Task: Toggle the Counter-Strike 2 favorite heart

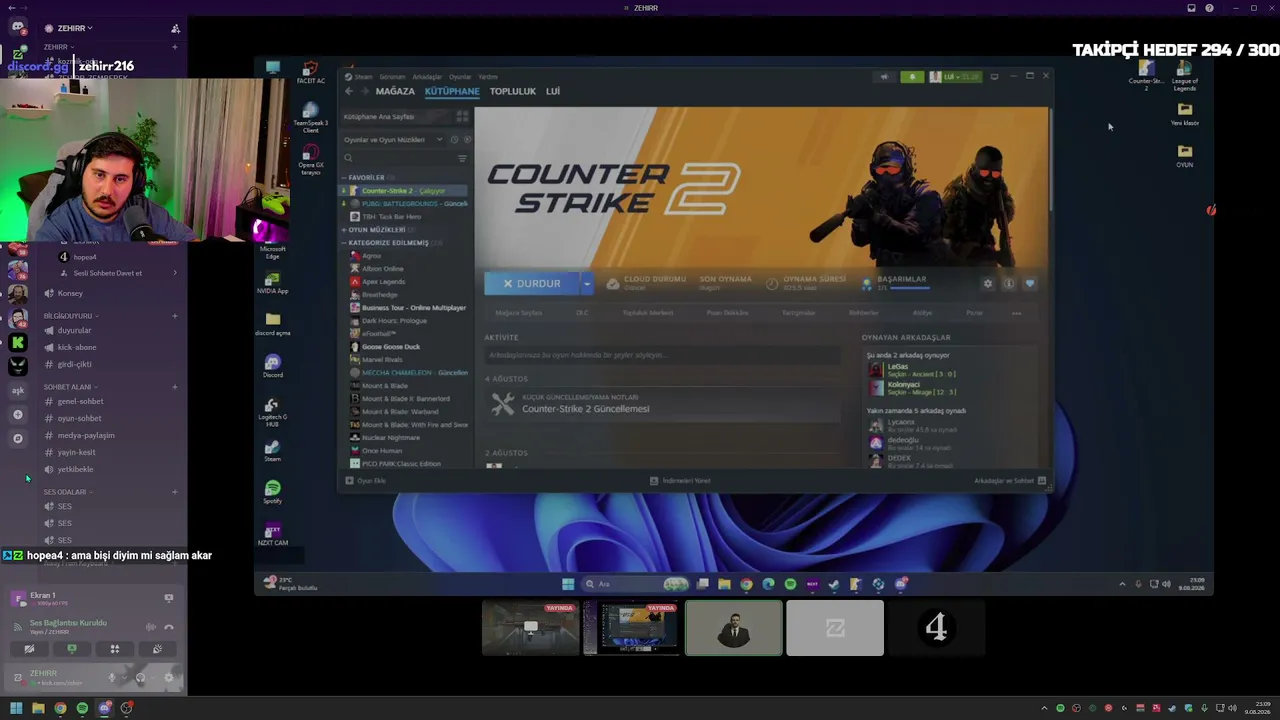Action: click(1030, 284)
